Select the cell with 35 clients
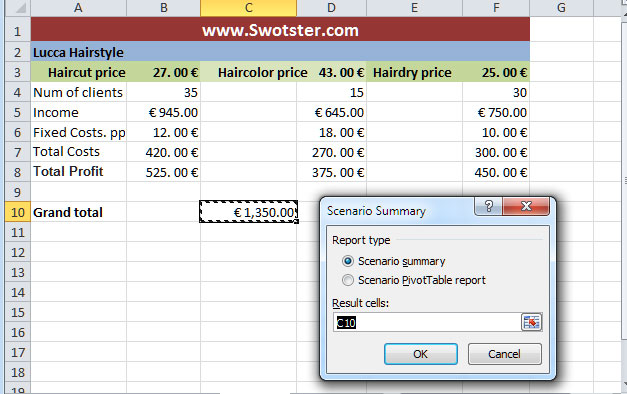Screen dimensions: 627x394 coord(164,92)
